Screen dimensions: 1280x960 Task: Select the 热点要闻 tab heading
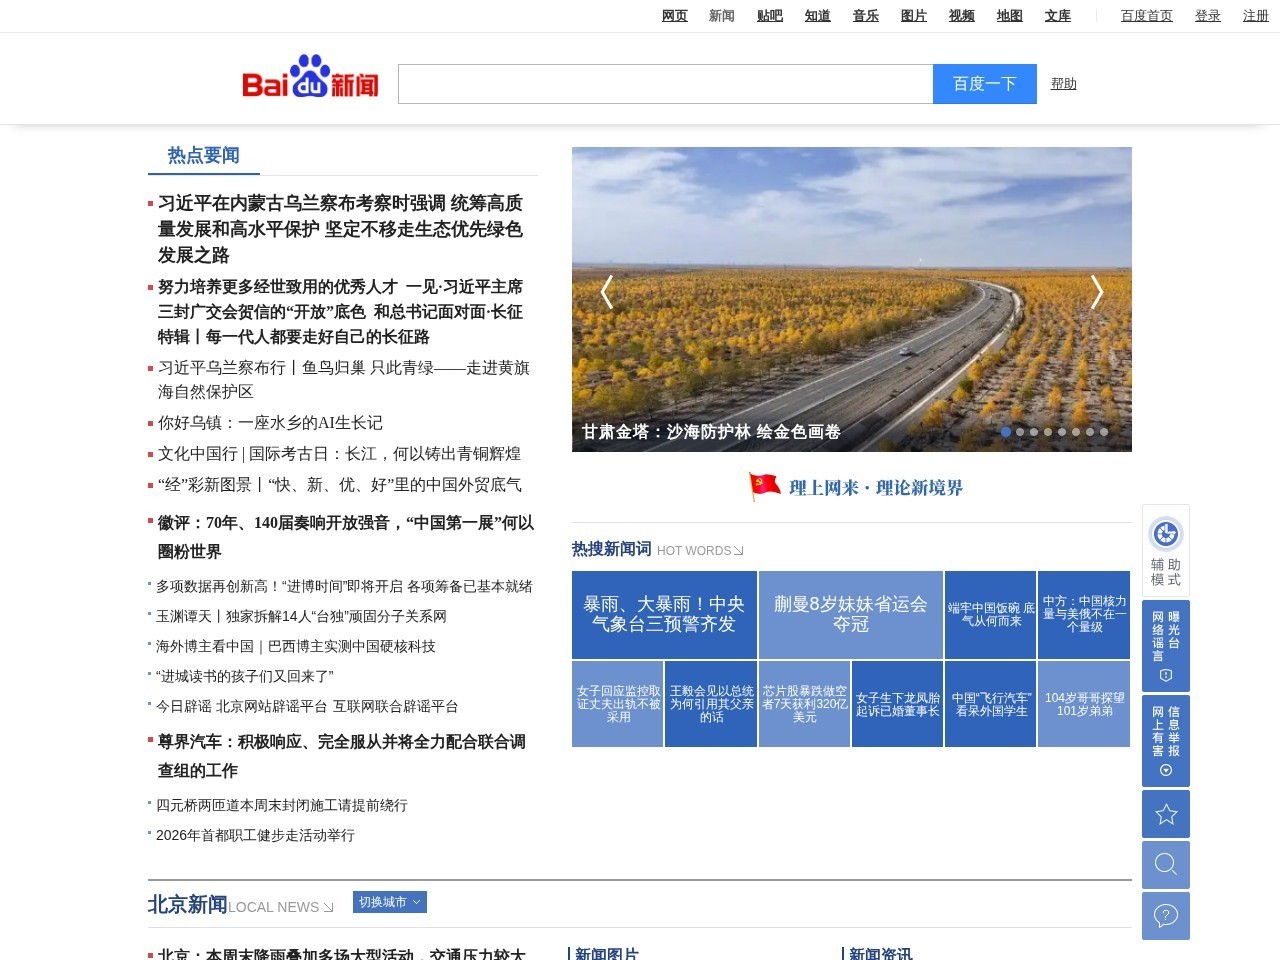[x=204, y=155]
